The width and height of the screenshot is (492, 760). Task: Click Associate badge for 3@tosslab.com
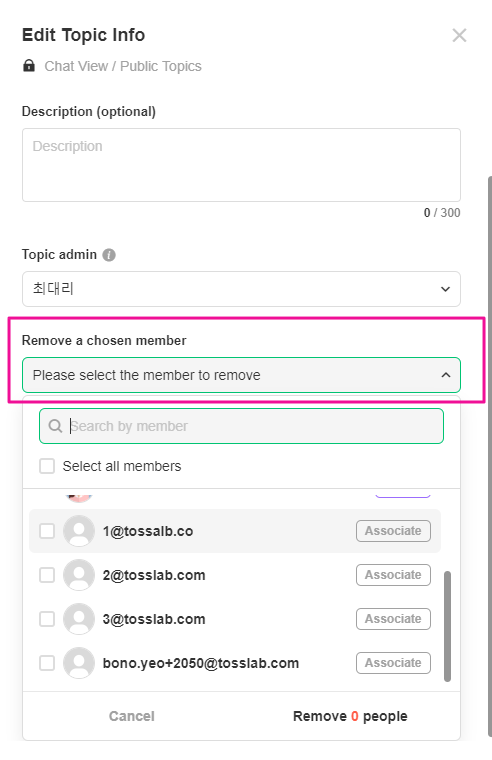point(393,619)
